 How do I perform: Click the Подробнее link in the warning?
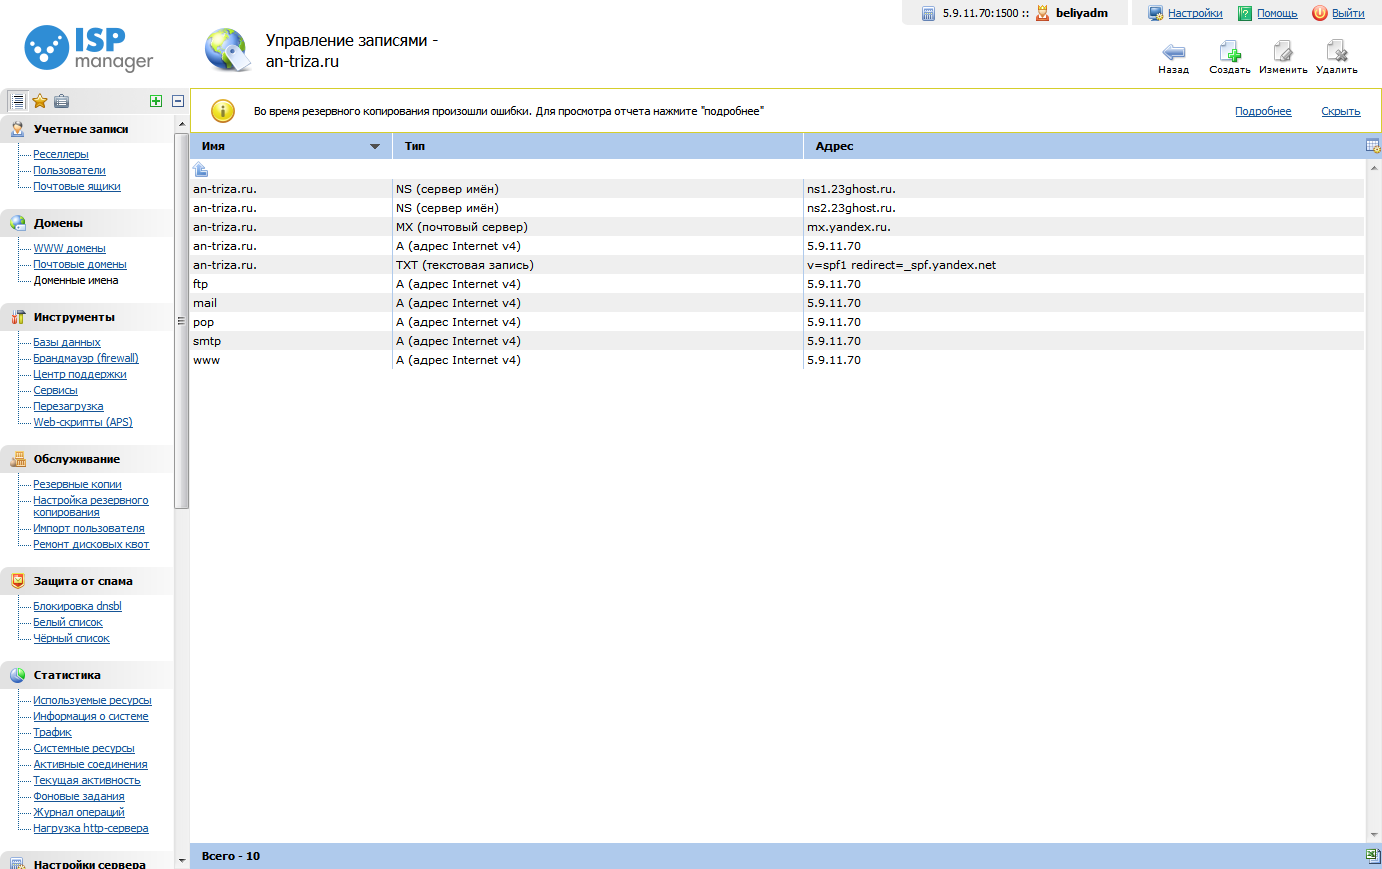(x=1263, y=111)
